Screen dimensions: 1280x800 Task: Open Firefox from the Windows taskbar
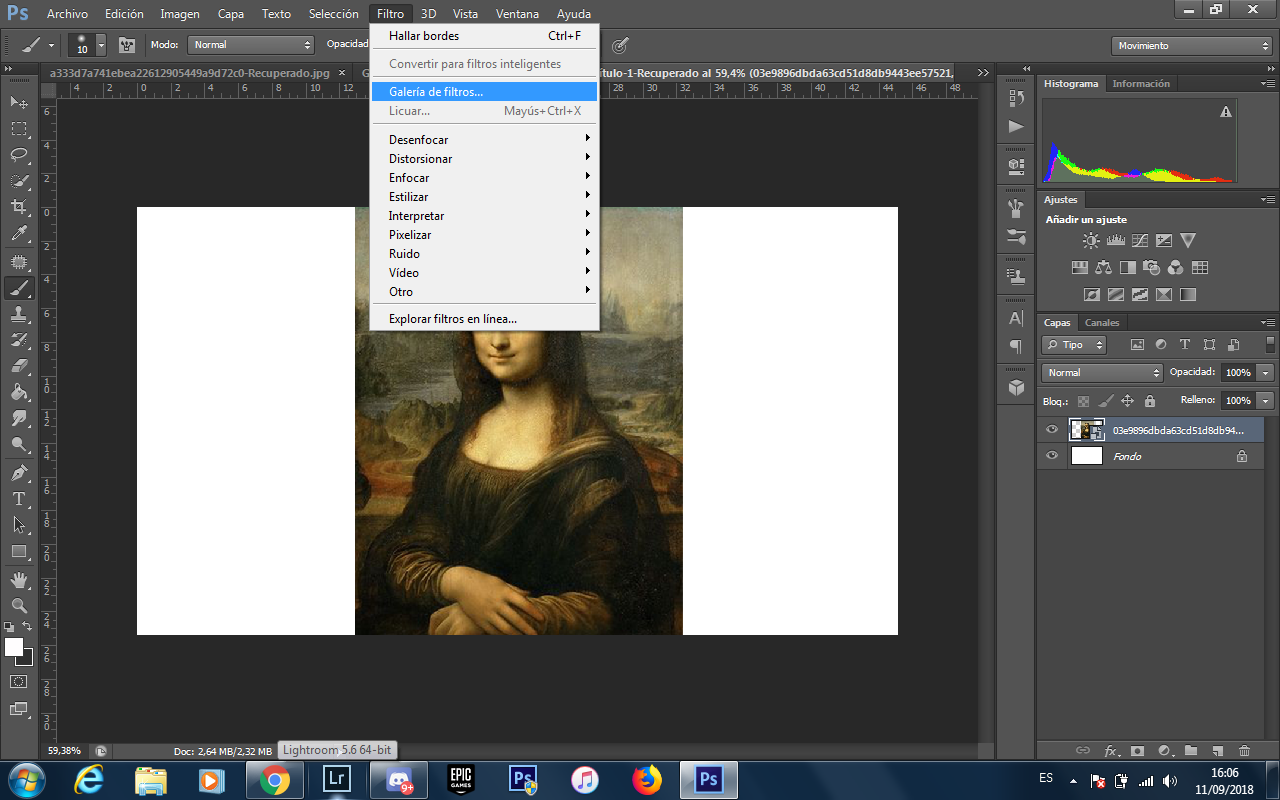pos(647,779)
